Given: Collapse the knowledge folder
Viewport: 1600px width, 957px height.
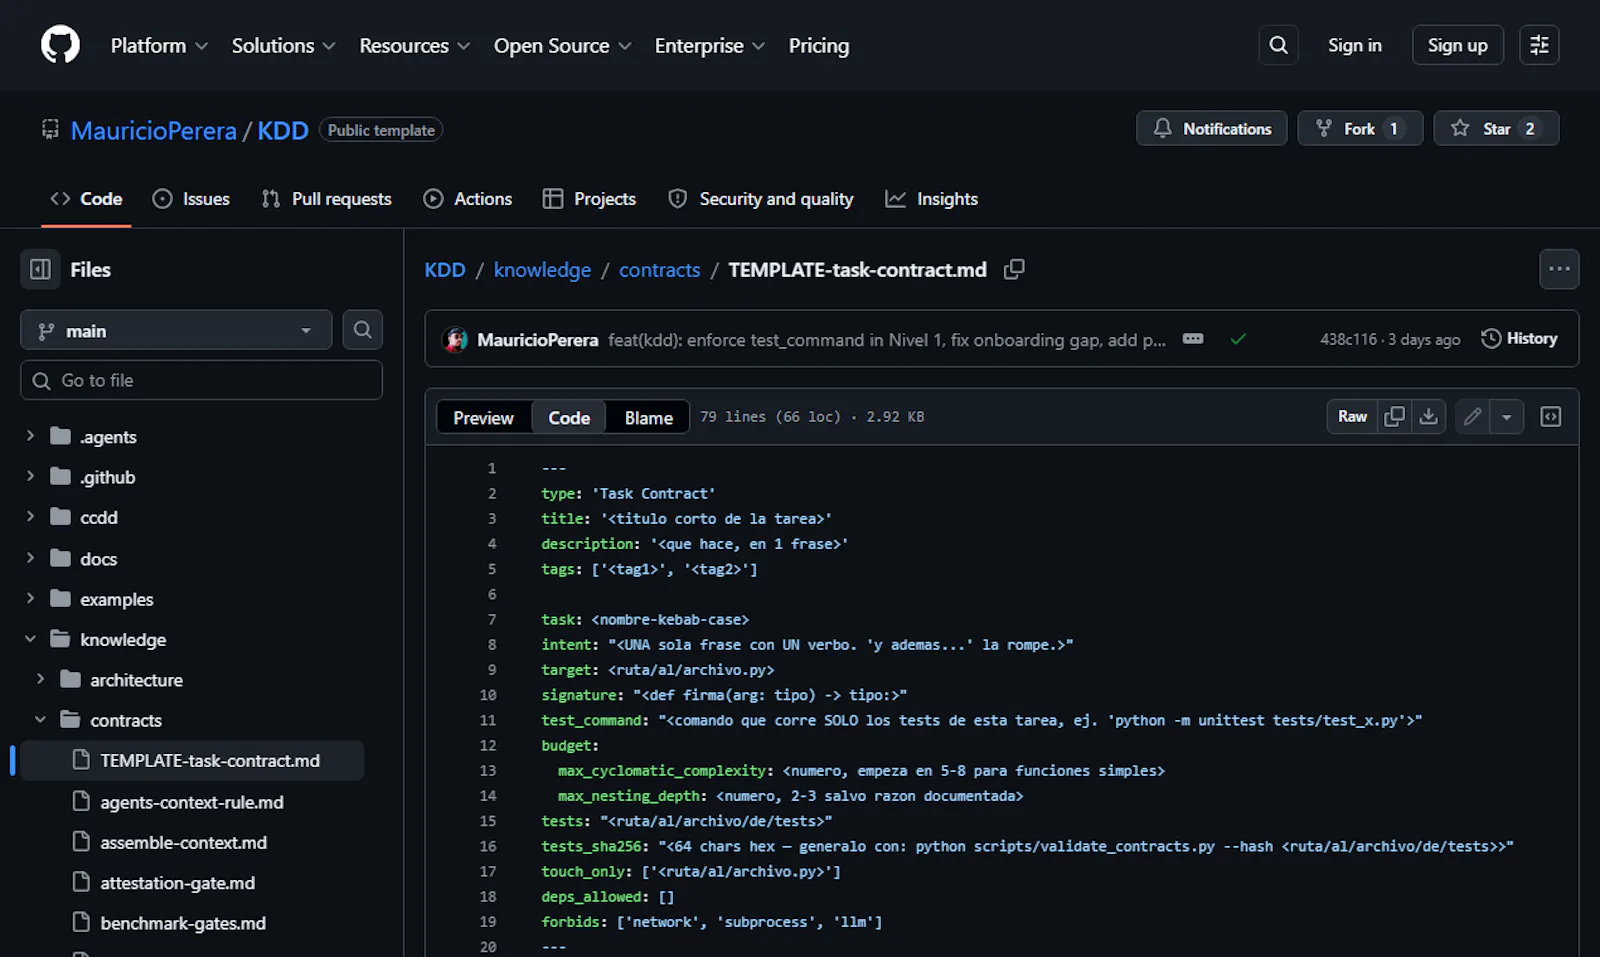Looking at the screenshot, I should (x=30, y=639).
